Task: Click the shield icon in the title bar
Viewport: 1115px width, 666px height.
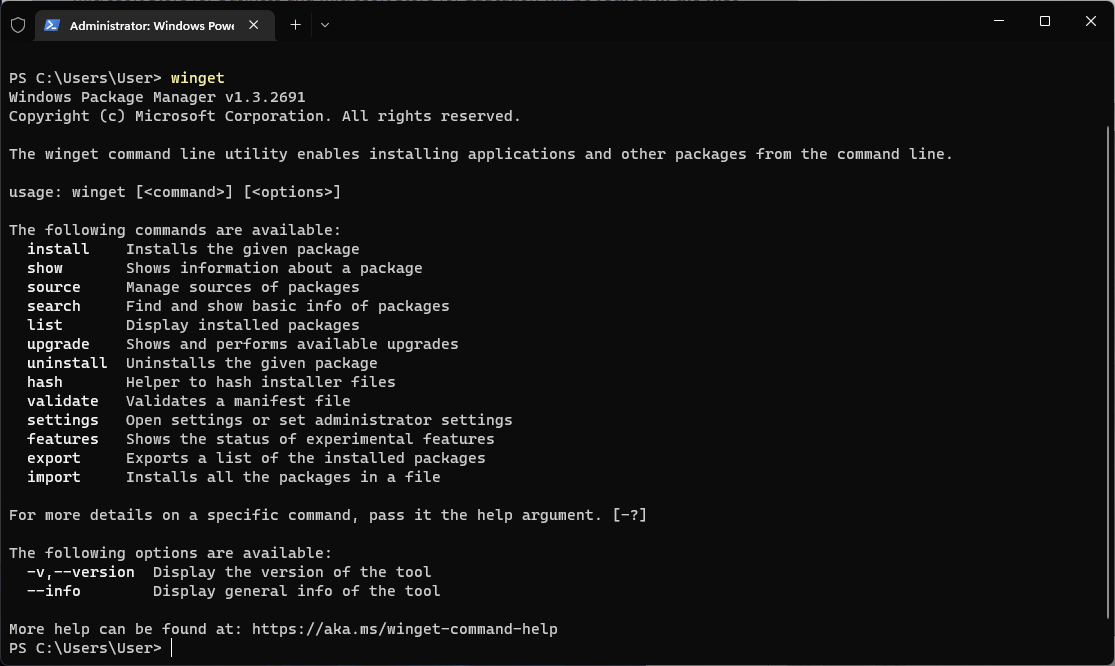Action: 18,25
